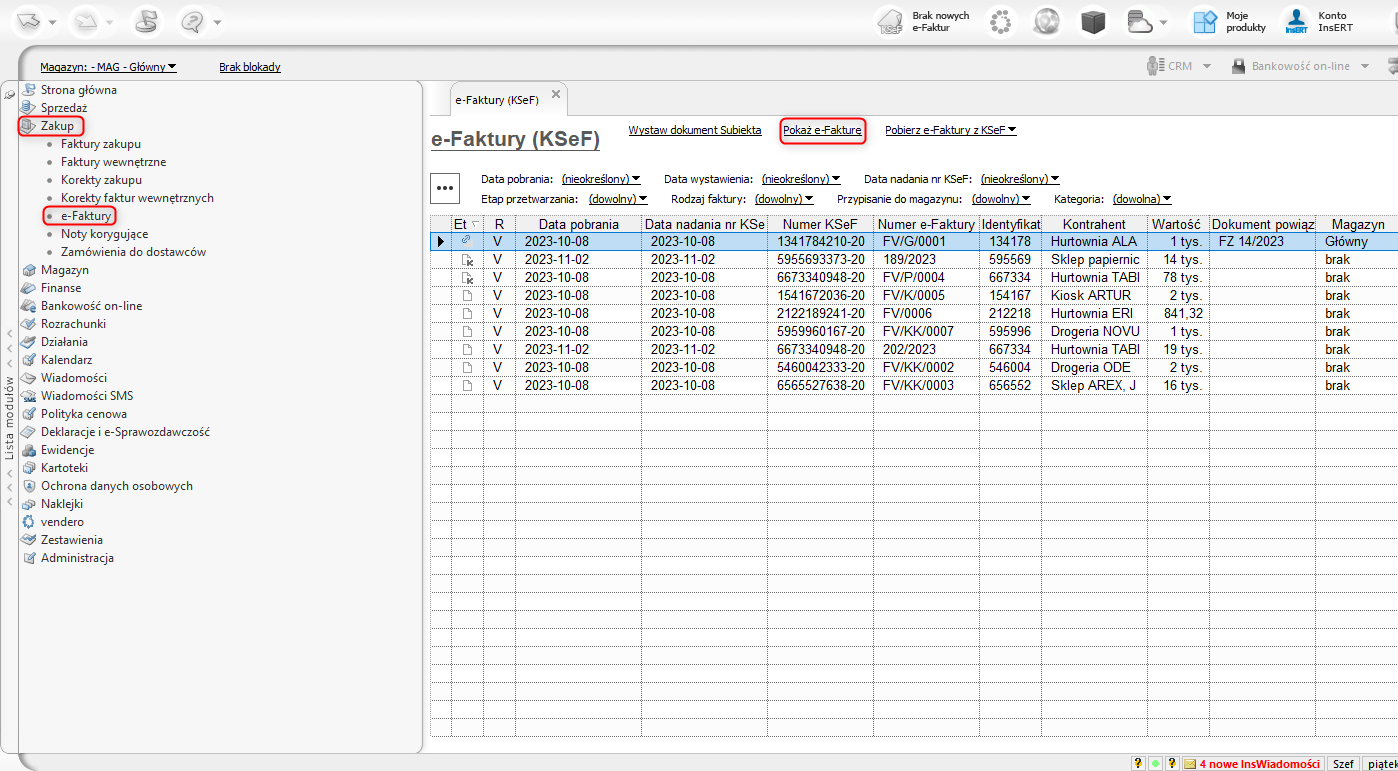Viewport: 1398px width, 771px height.
Task: Click the globe icon in top toolbar
Action: (1046, 21)
